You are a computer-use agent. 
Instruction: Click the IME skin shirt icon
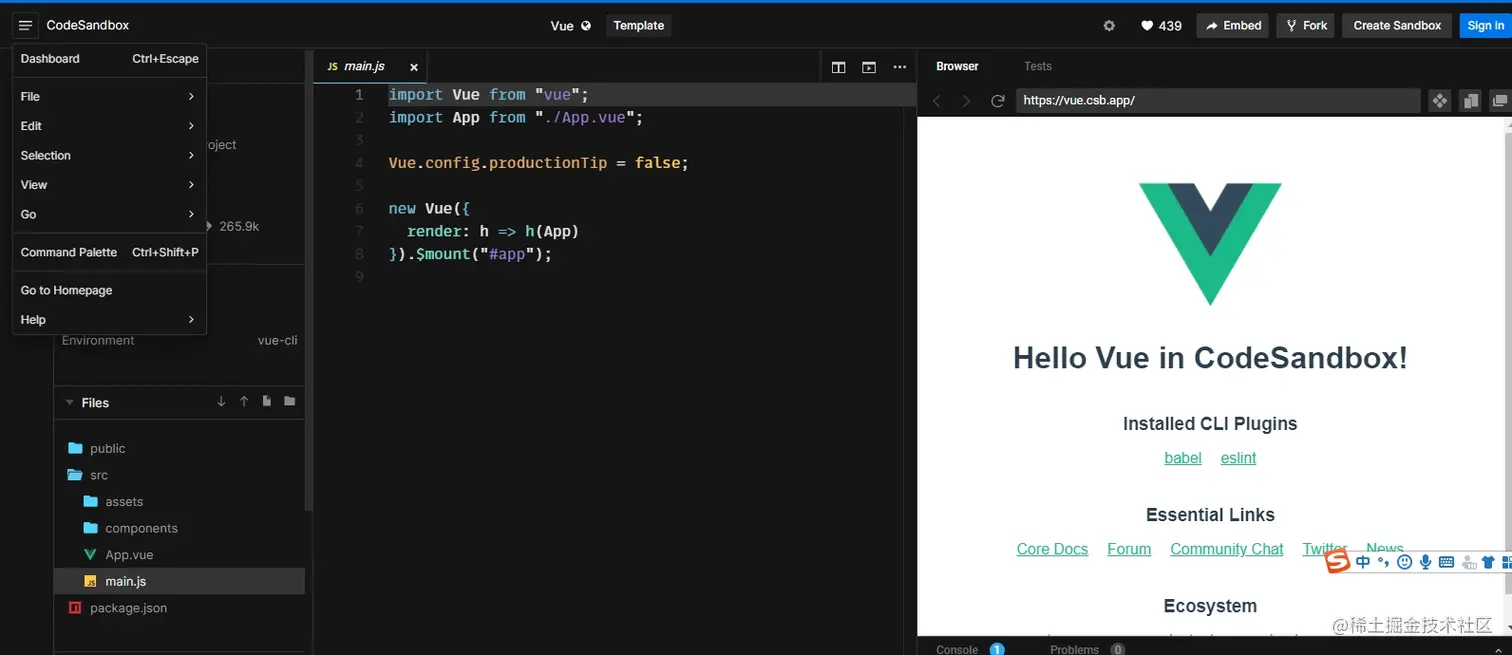pos(1488,563)
